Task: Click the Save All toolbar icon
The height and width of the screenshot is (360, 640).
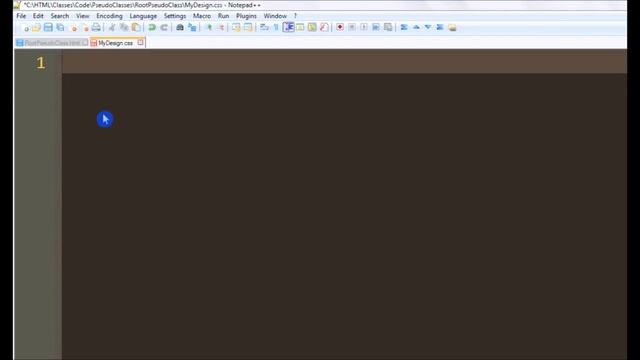Action: (60, 28)
